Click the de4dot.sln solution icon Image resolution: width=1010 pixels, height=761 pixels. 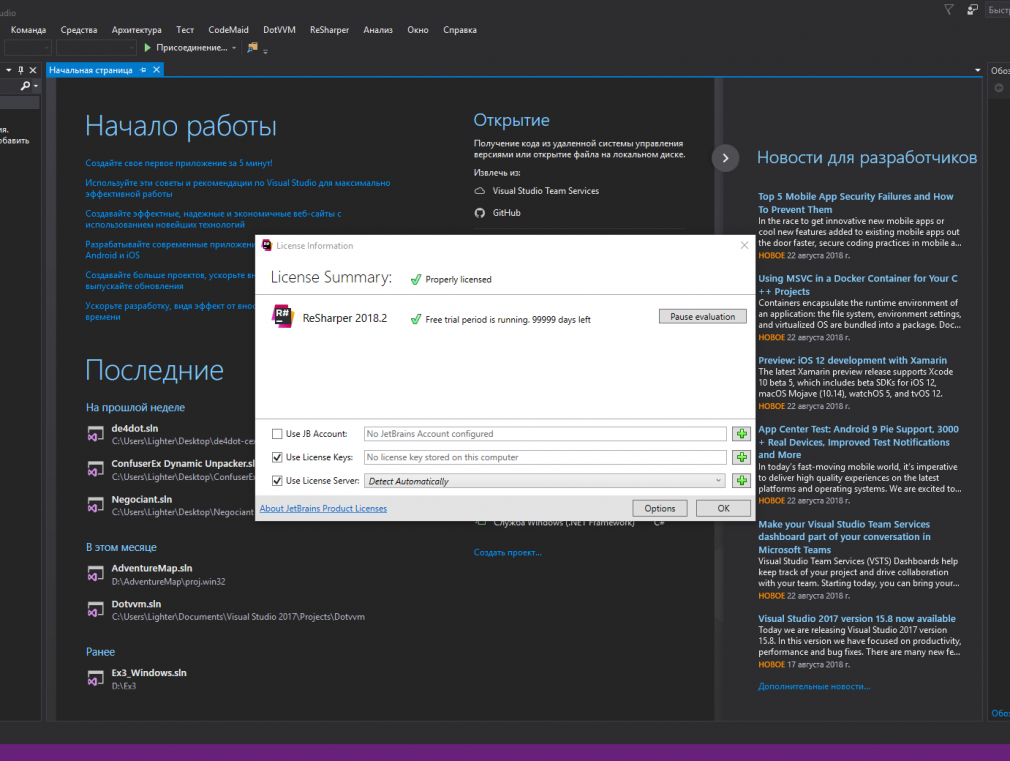96,434
